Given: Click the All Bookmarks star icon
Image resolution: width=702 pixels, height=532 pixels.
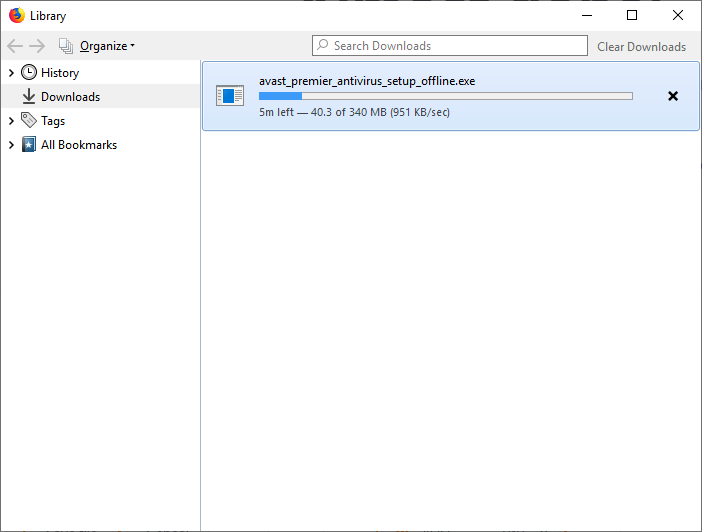Looking at the screenshot, I should [29, 144].
